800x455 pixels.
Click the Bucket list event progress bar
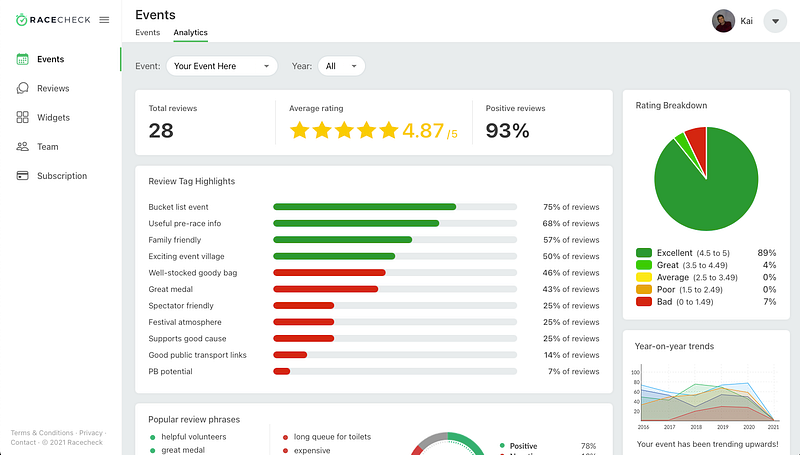coord(395,207)
